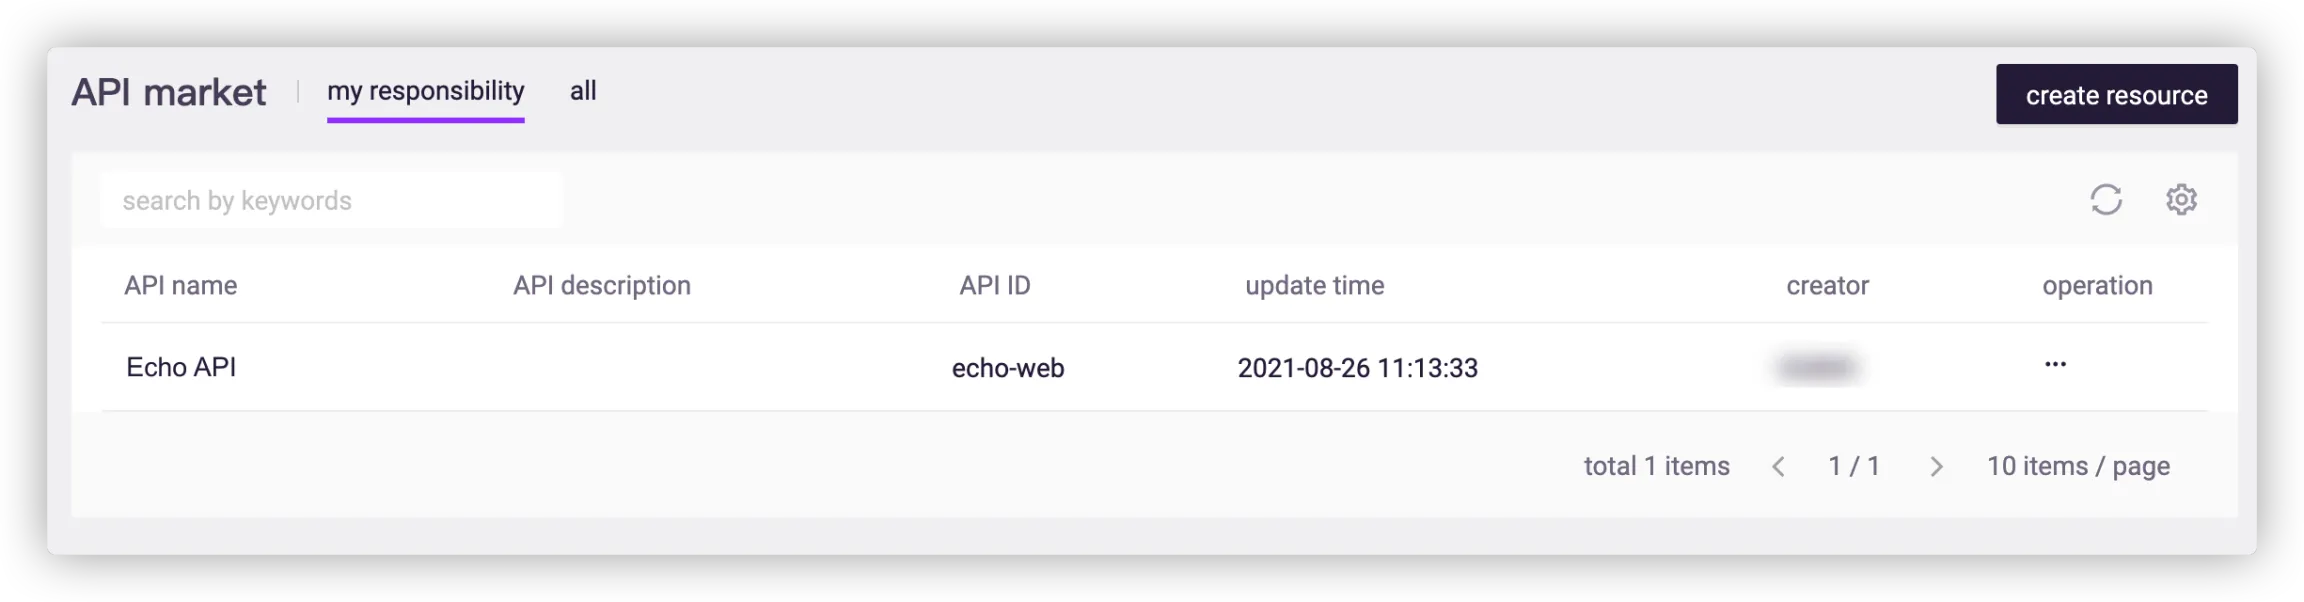Focus the 'search by keywords' field
The height and width of the screenshot is (602, 2304).
(331, 201)
